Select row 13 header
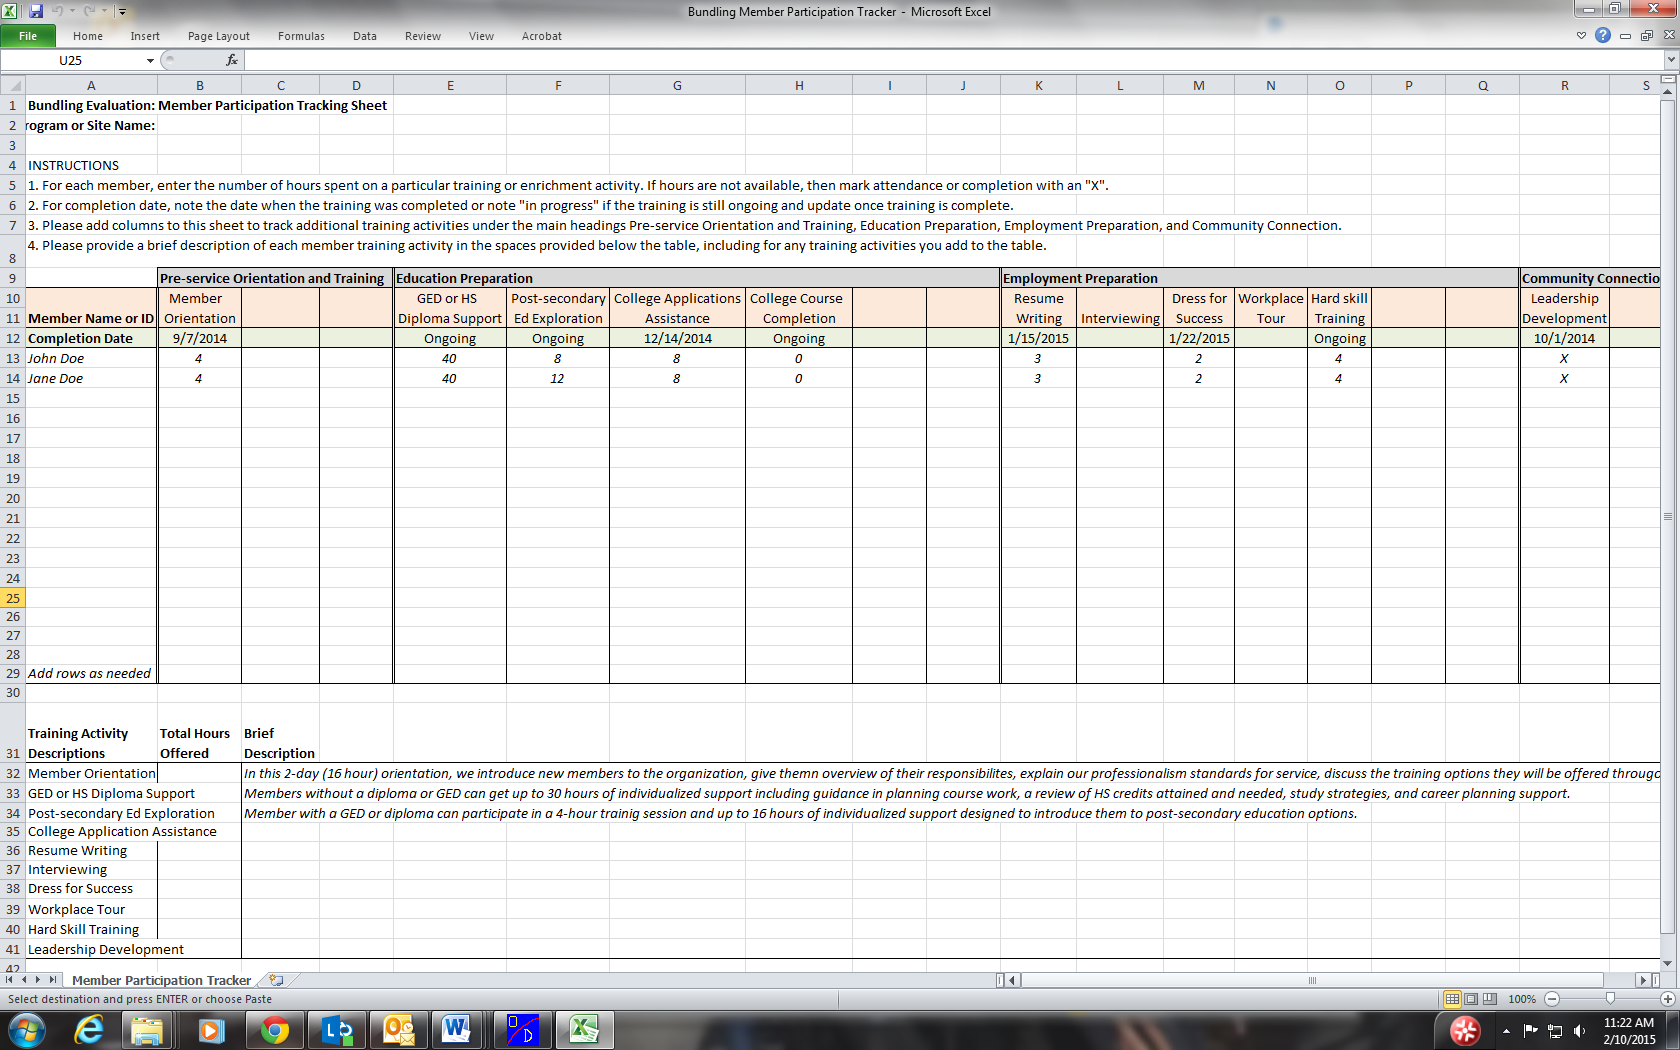This screenshot has width=1680, height=1050. 13,358
